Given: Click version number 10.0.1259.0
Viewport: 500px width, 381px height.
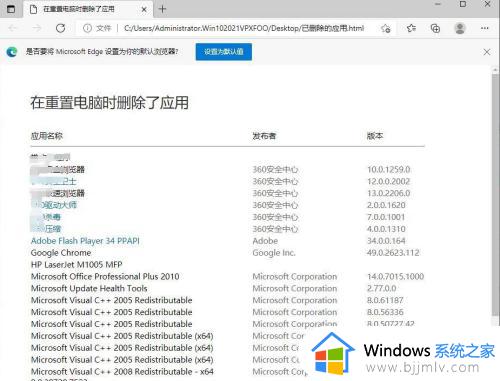Looking at the screenshot, I should (x=389, y=169).
